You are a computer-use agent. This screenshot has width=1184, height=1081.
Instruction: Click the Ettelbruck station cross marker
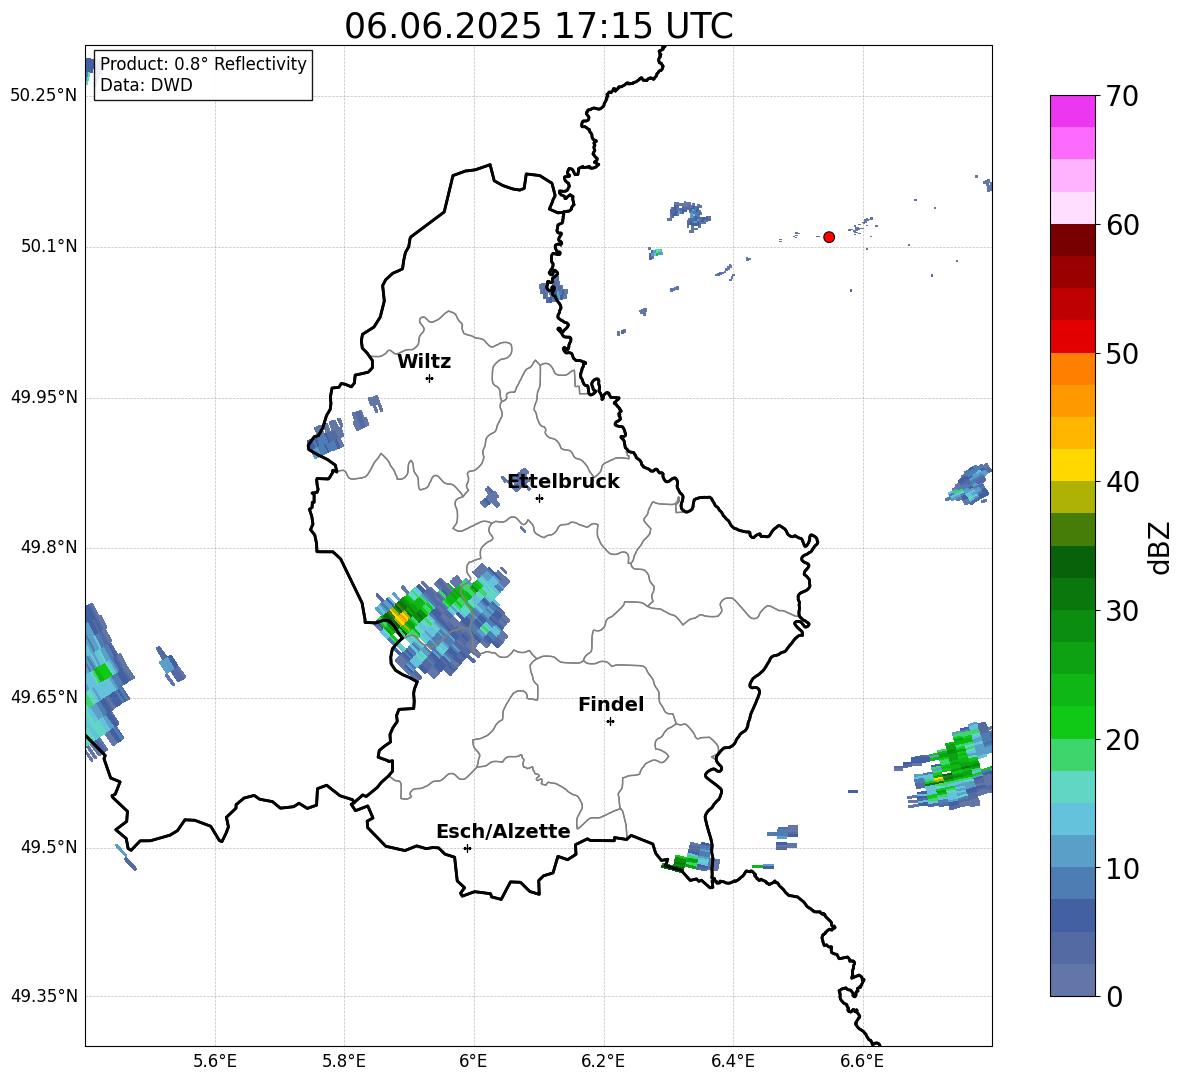pyautogui.click(x=539, y=498)
